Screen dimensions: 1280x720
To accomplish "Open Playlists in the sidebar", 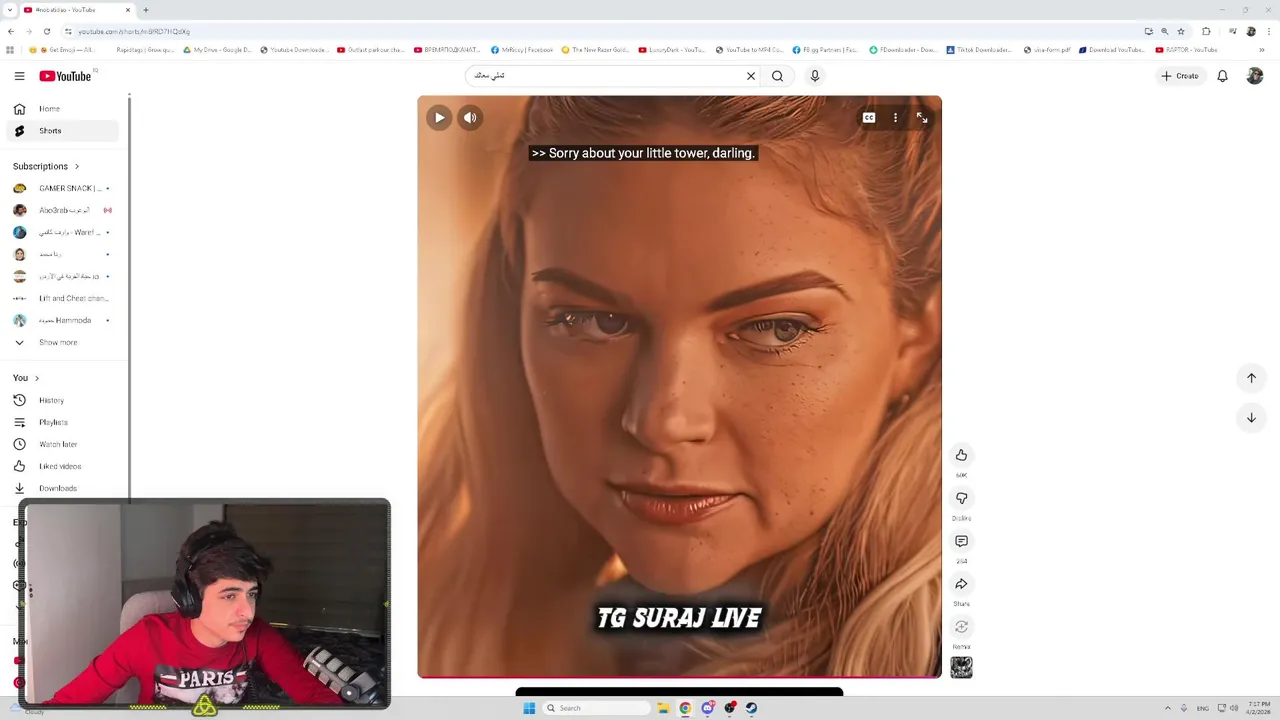I will (62, 422).
